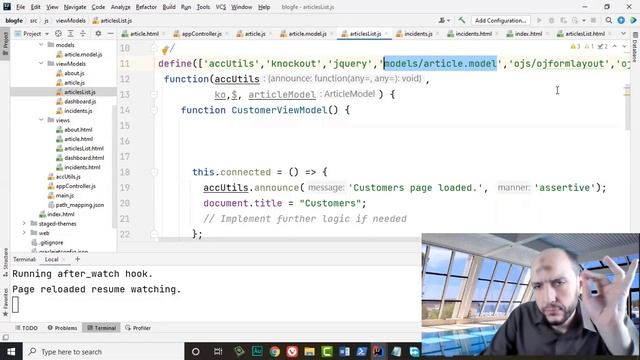The width and height of the screenshot is (640, 360).
Task: Click the Cortana circle icon
Action: click(196, 351)
